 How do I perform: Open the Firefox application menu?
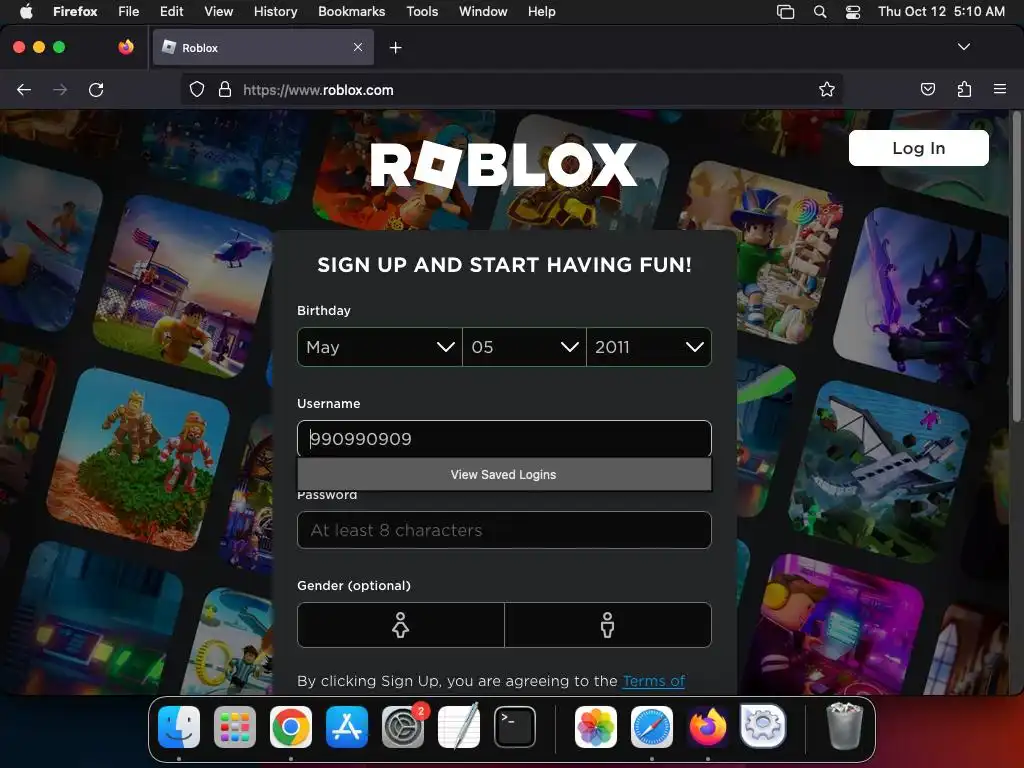[75, 11]
